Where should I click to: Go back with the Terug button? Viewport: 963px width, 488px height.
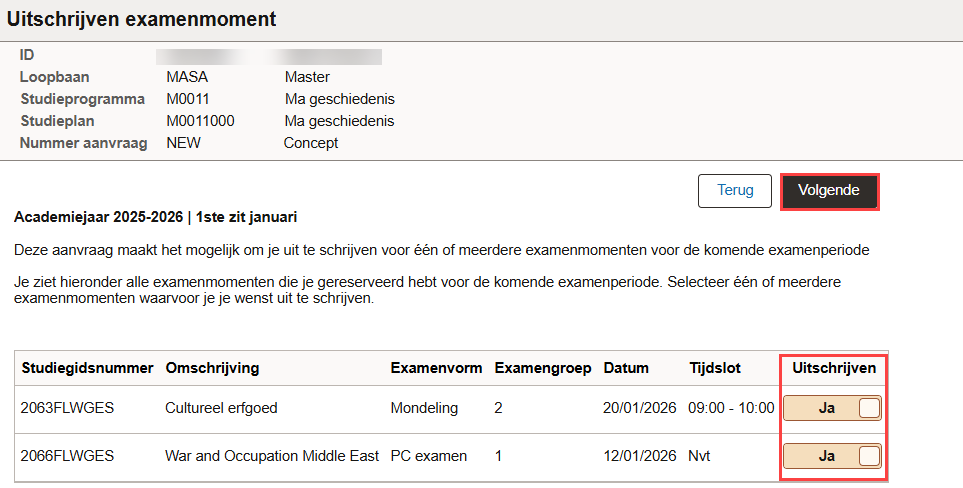pyautogui.click(x=734, y=191)
